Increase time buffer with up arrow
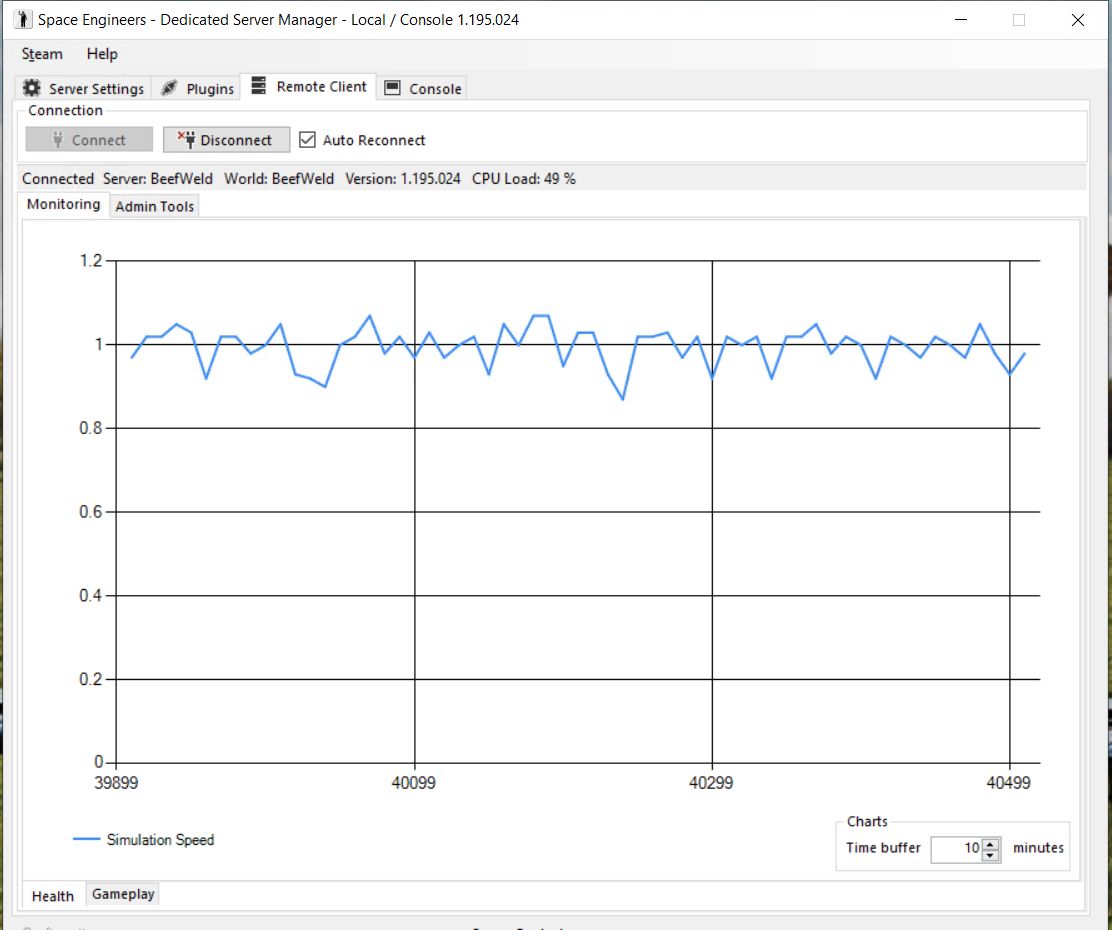 (x=990, y=843)
